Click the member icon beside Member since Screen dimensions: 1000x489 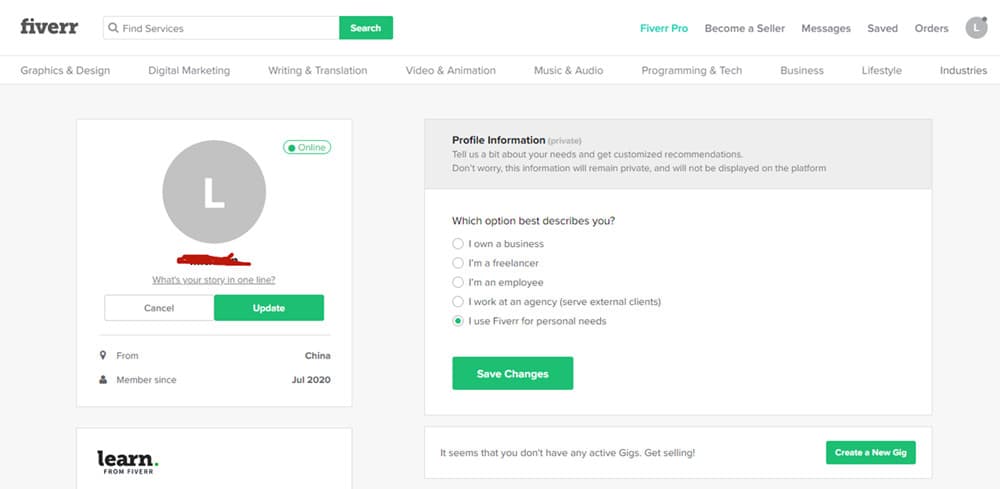pyautogui.click(x=103, y=379)
